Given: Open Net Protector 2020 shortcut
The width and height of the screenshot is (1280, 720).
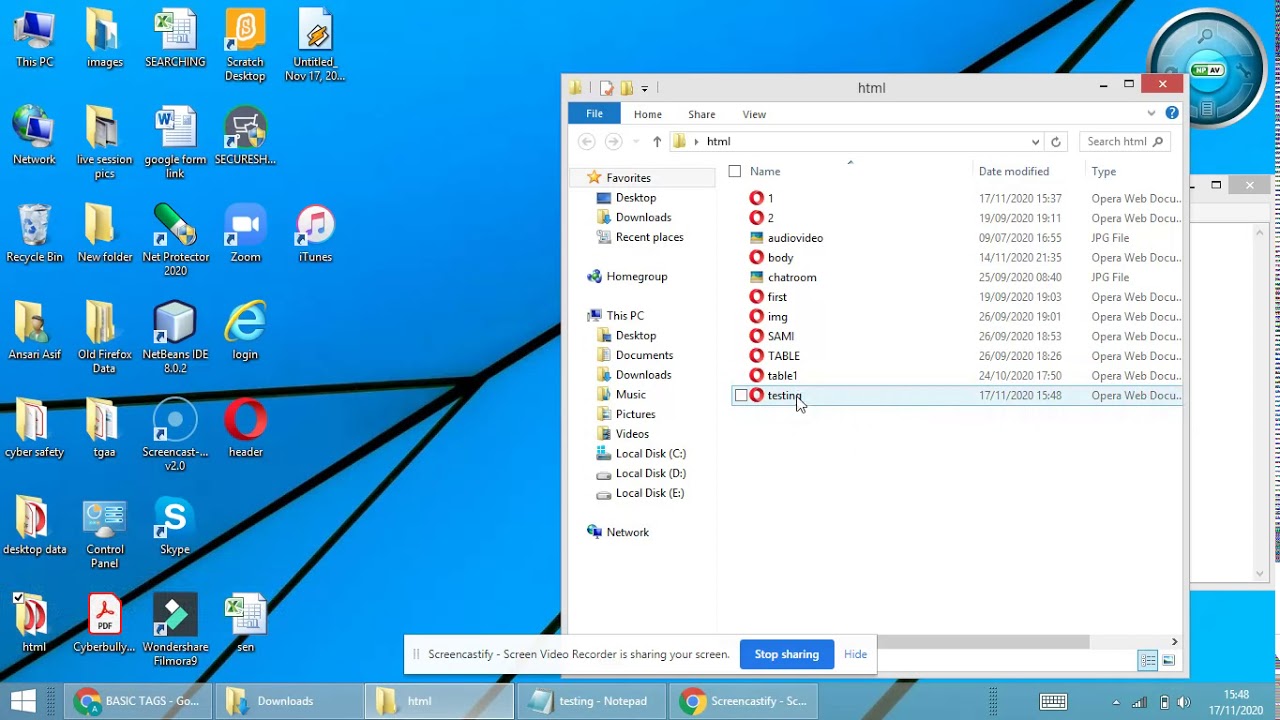Looking at the screenshot, I should (x=175, y=240).
